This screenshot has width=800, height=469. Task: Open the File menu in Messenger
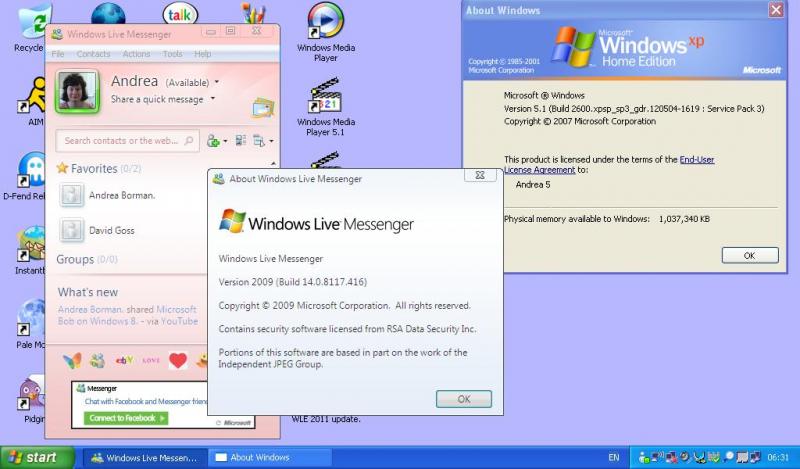point(58,54)
